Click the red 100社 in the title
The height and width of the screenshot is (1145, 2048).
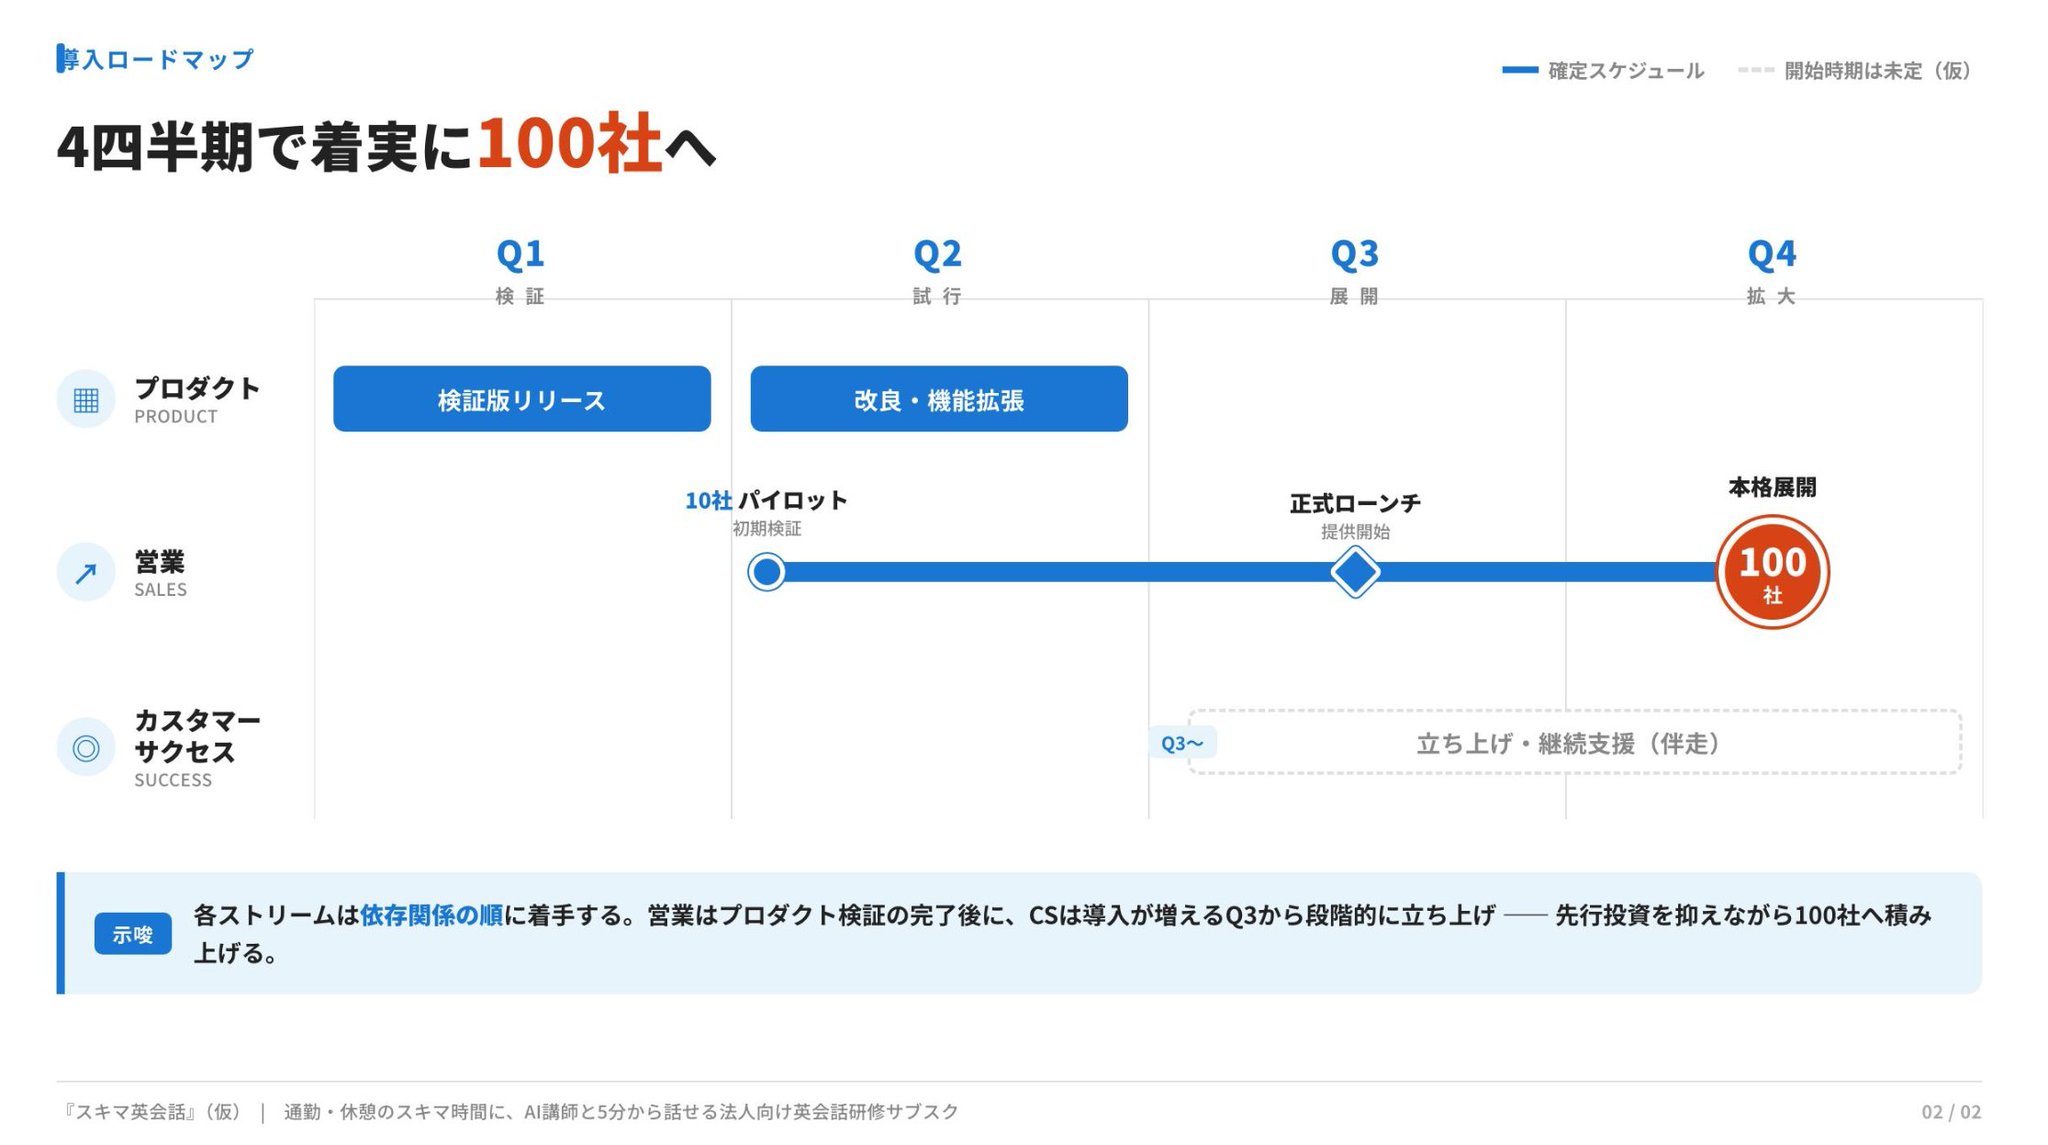(x=569, y=143)
